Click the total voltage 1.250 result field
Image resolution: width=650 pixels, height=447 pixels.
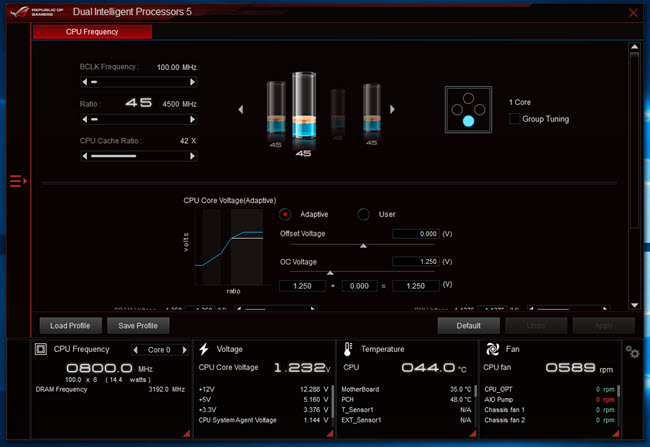(x=416, y=286)
